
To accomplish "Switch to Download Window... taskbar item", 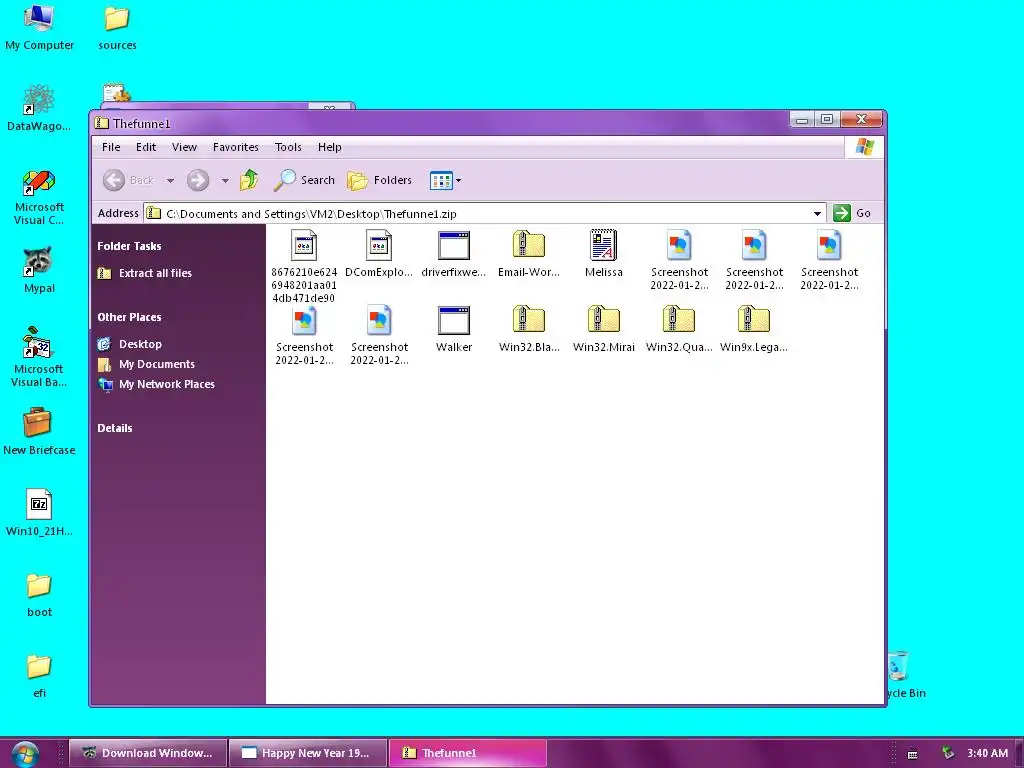I will click(x=148, y=753).
